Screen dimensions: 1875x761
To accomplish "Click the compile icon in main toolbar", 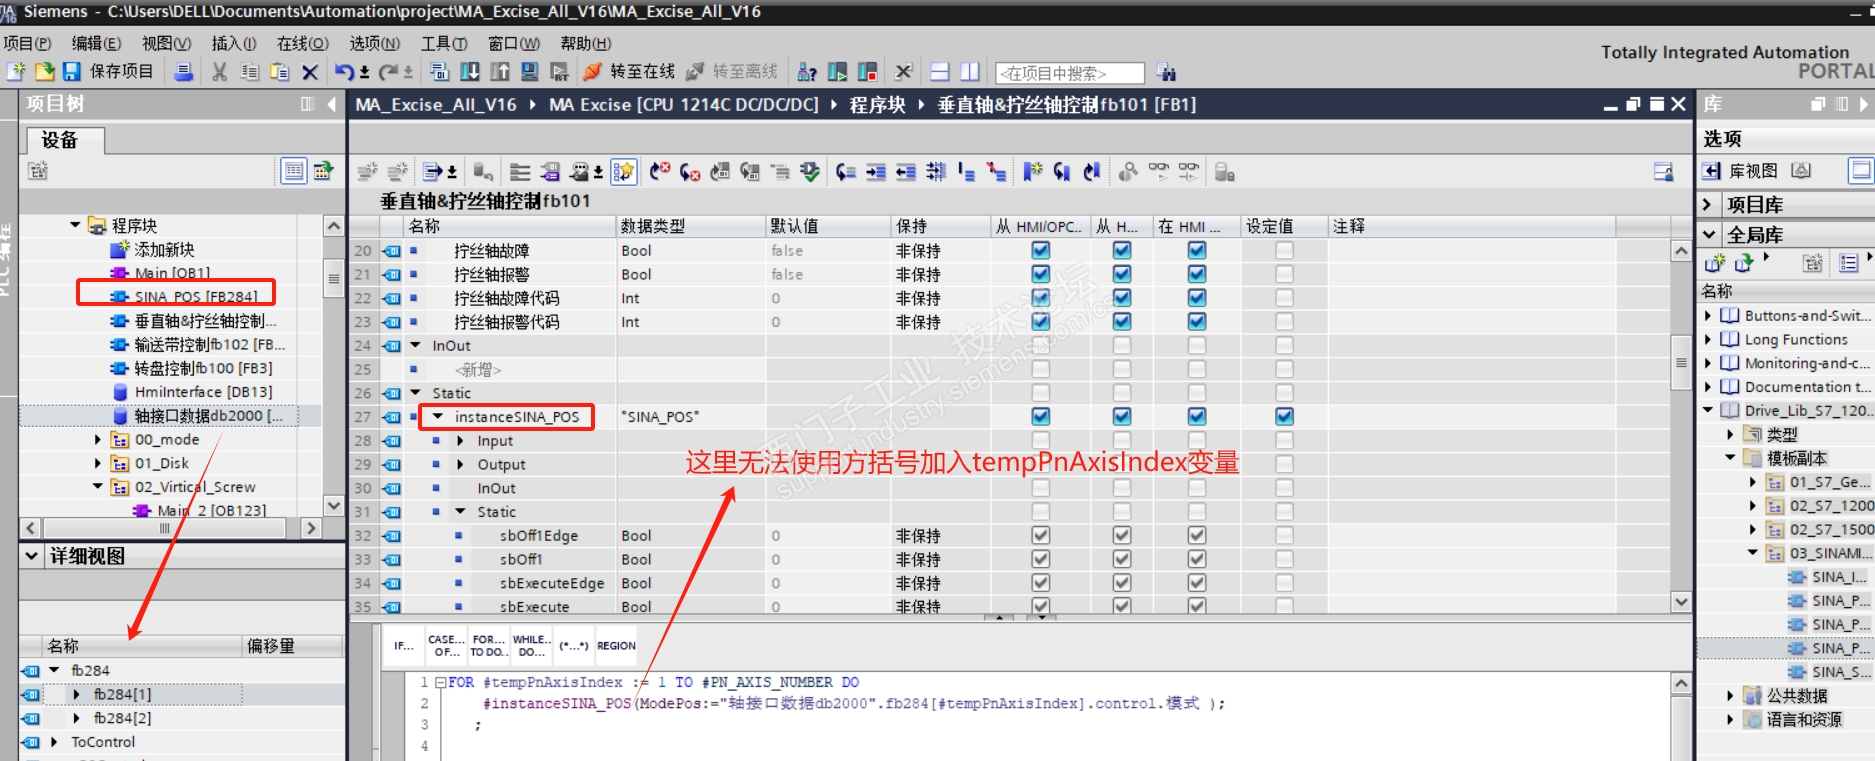I will pos(440,72).
